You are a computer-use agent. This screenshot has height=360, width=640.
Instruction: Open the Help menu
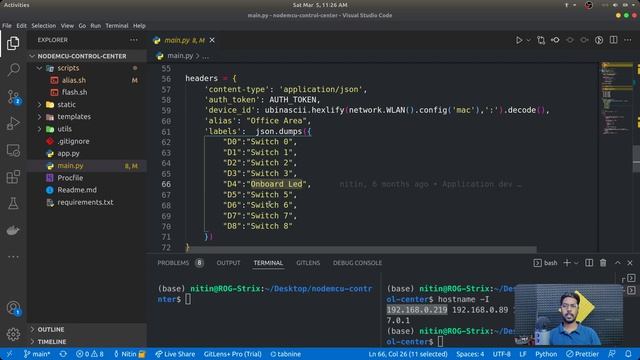(139, 25)
